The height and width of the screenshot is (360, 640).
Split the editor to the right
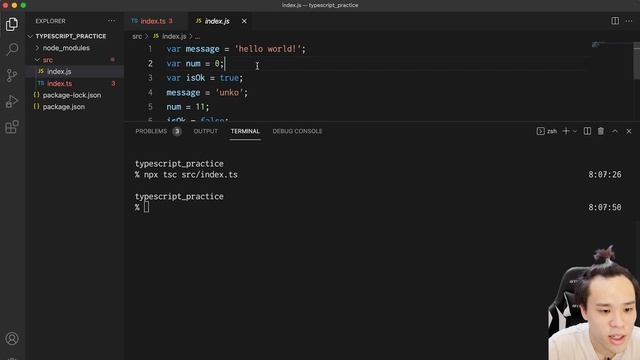tap(615, 21)
